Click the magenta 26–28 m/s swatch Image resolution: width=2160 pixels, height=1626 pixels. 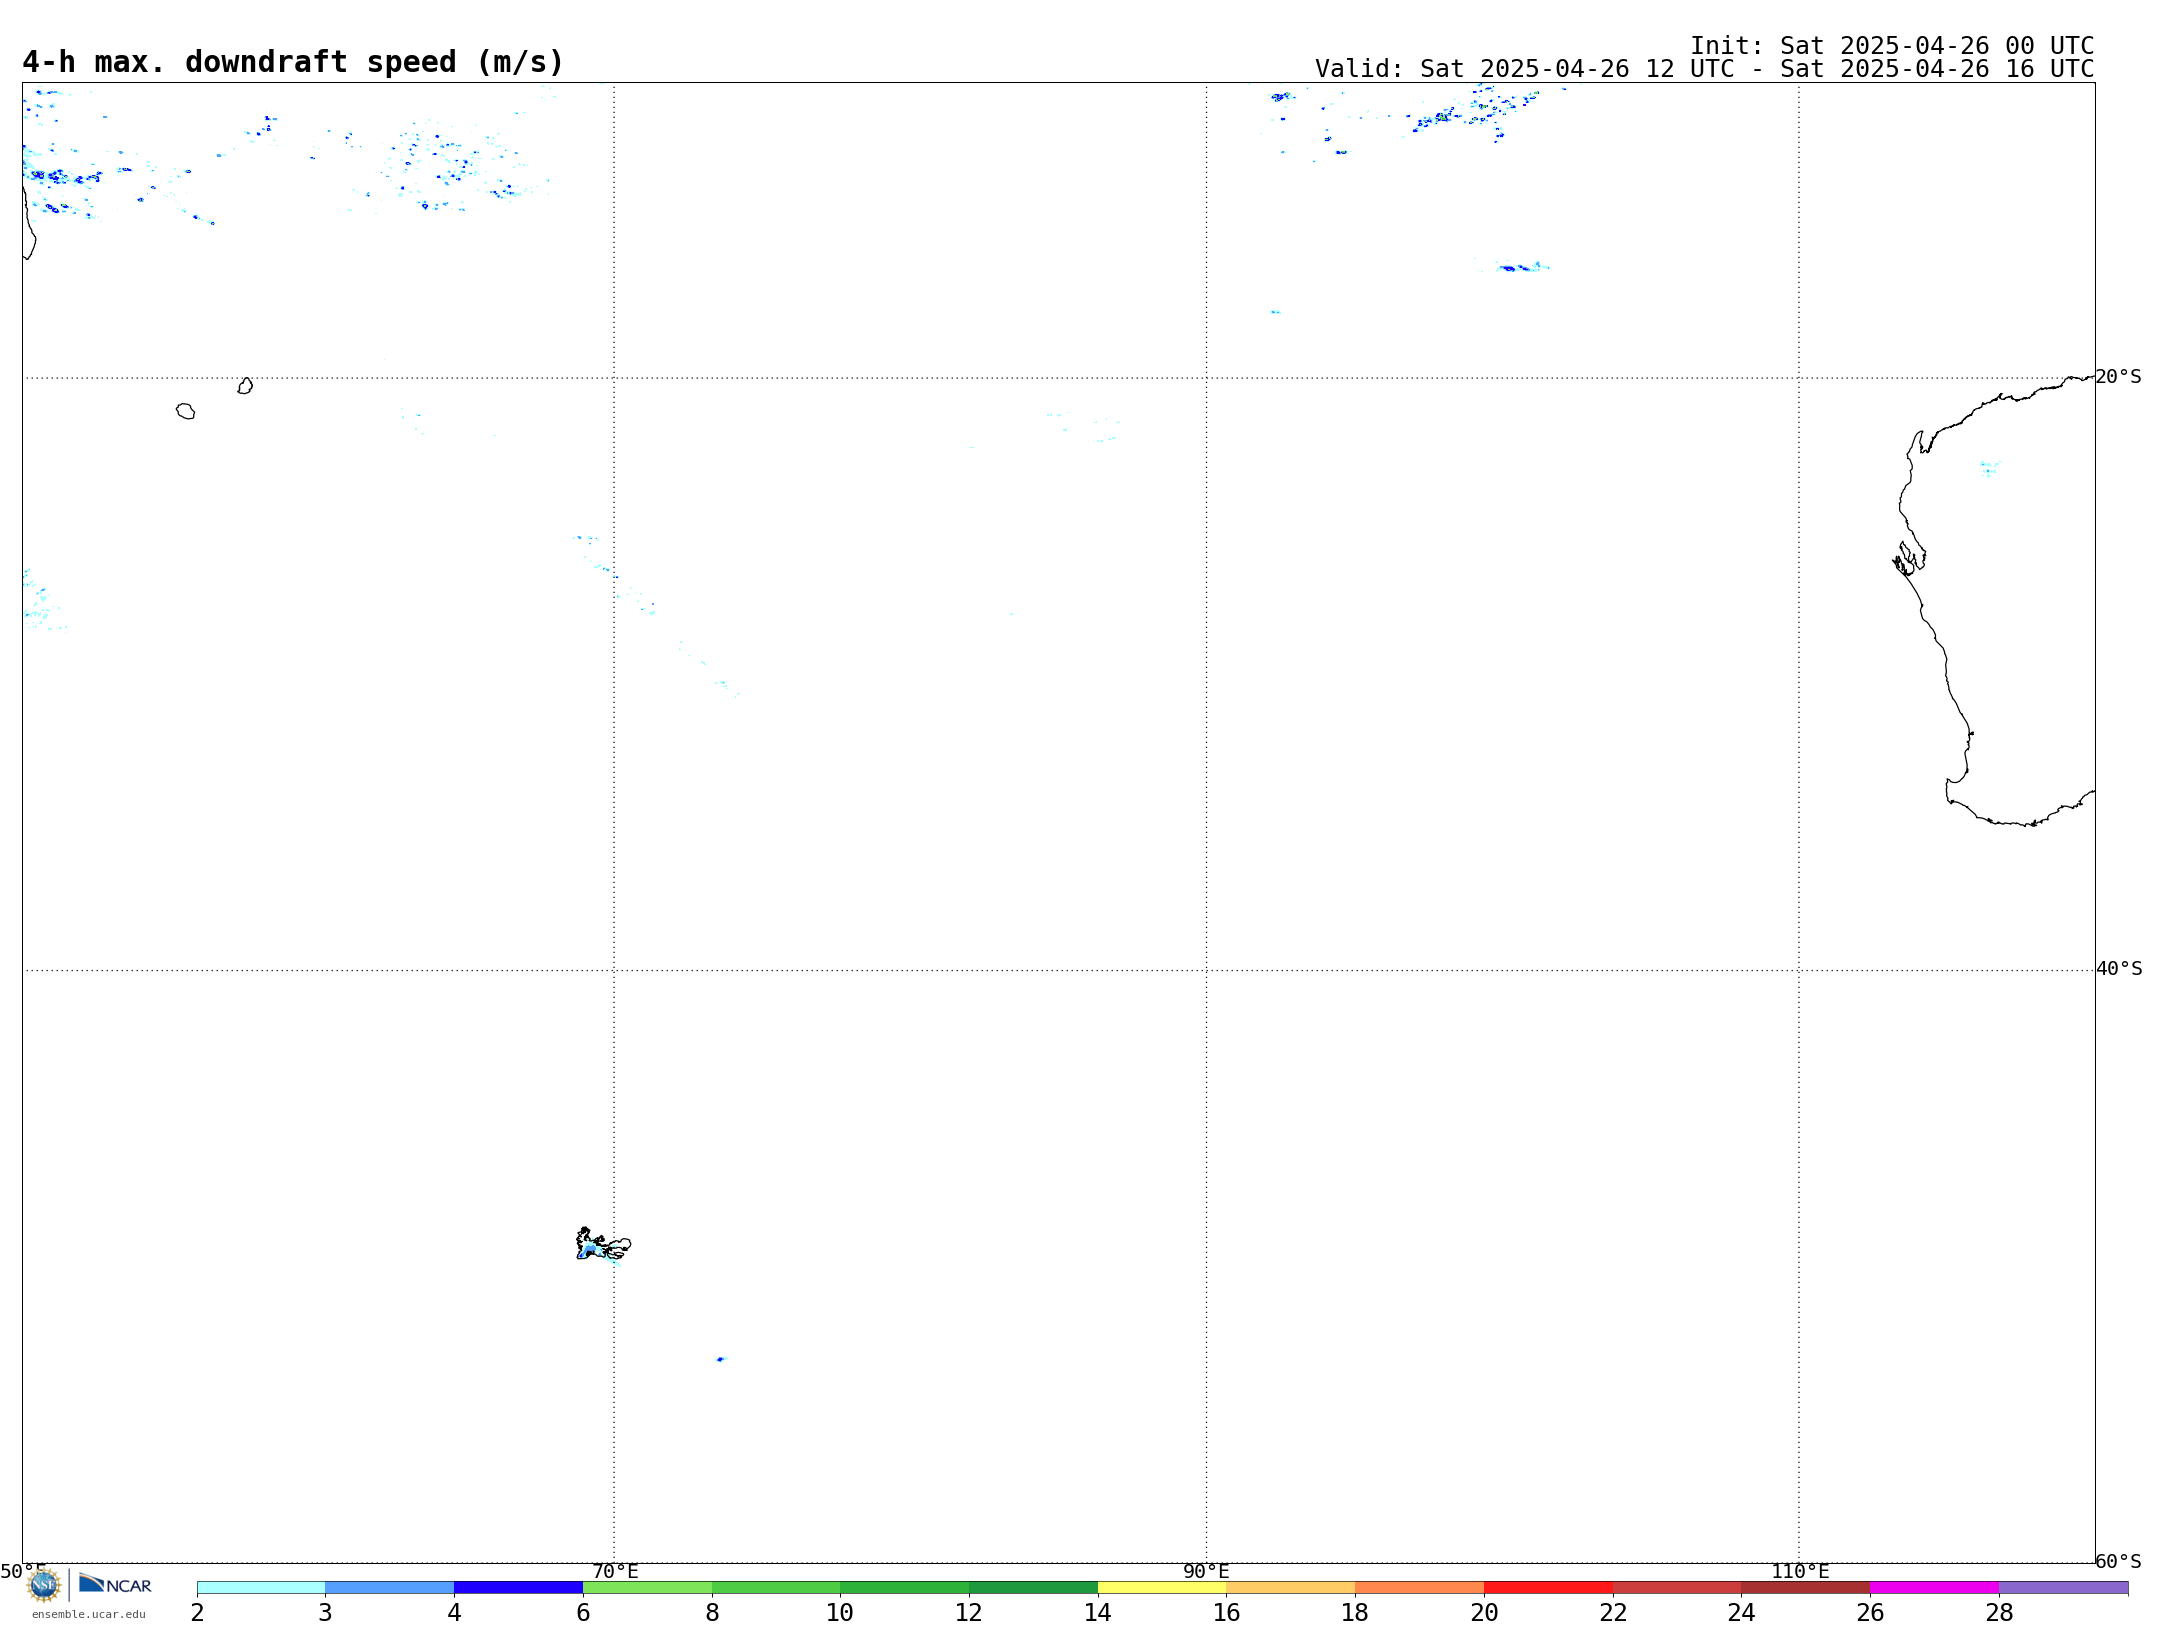[1934, 1588]
